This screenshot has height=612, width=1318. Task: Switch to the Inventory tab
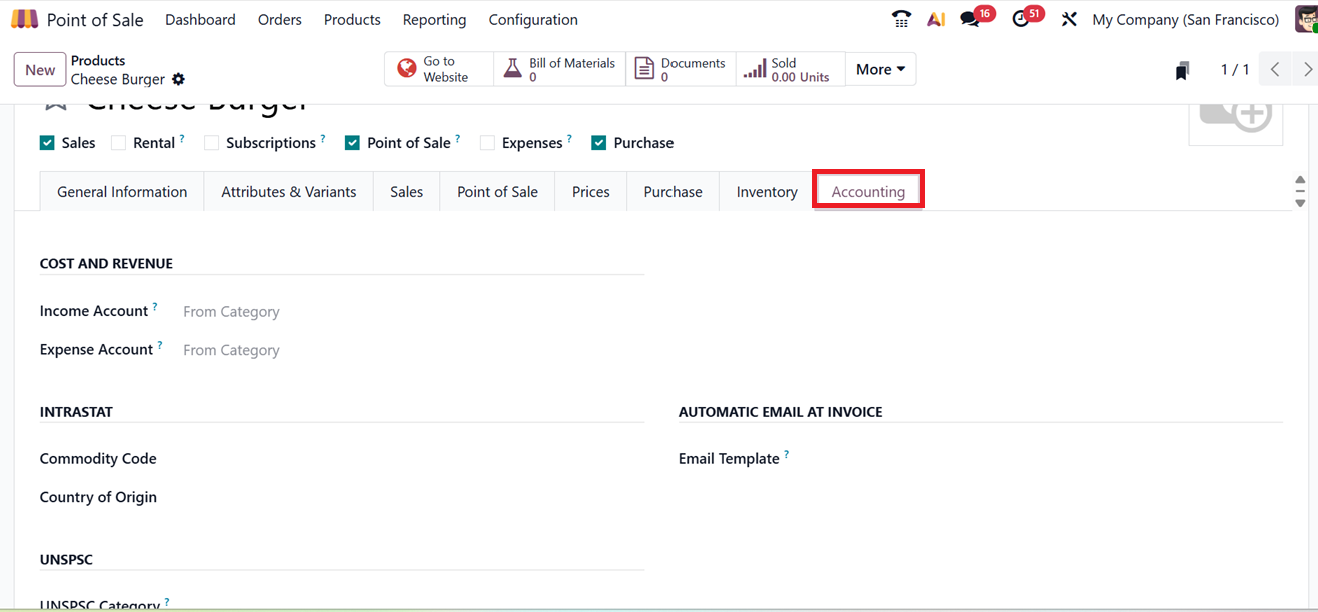[767, 192]
